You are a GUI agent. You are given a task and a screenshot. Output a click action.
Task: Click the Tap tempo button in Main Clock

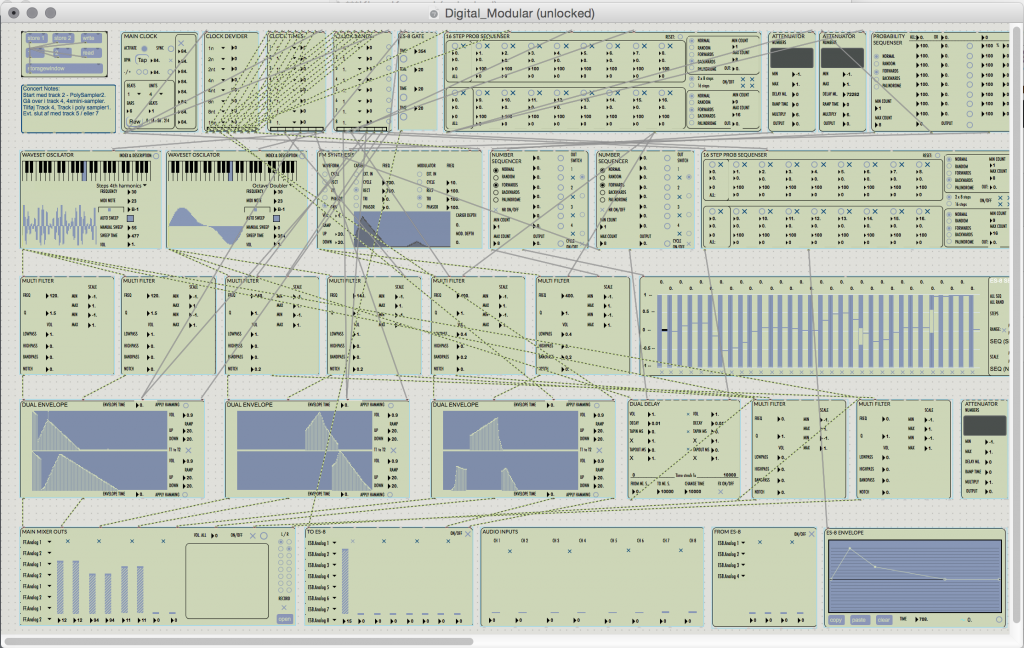142,60
